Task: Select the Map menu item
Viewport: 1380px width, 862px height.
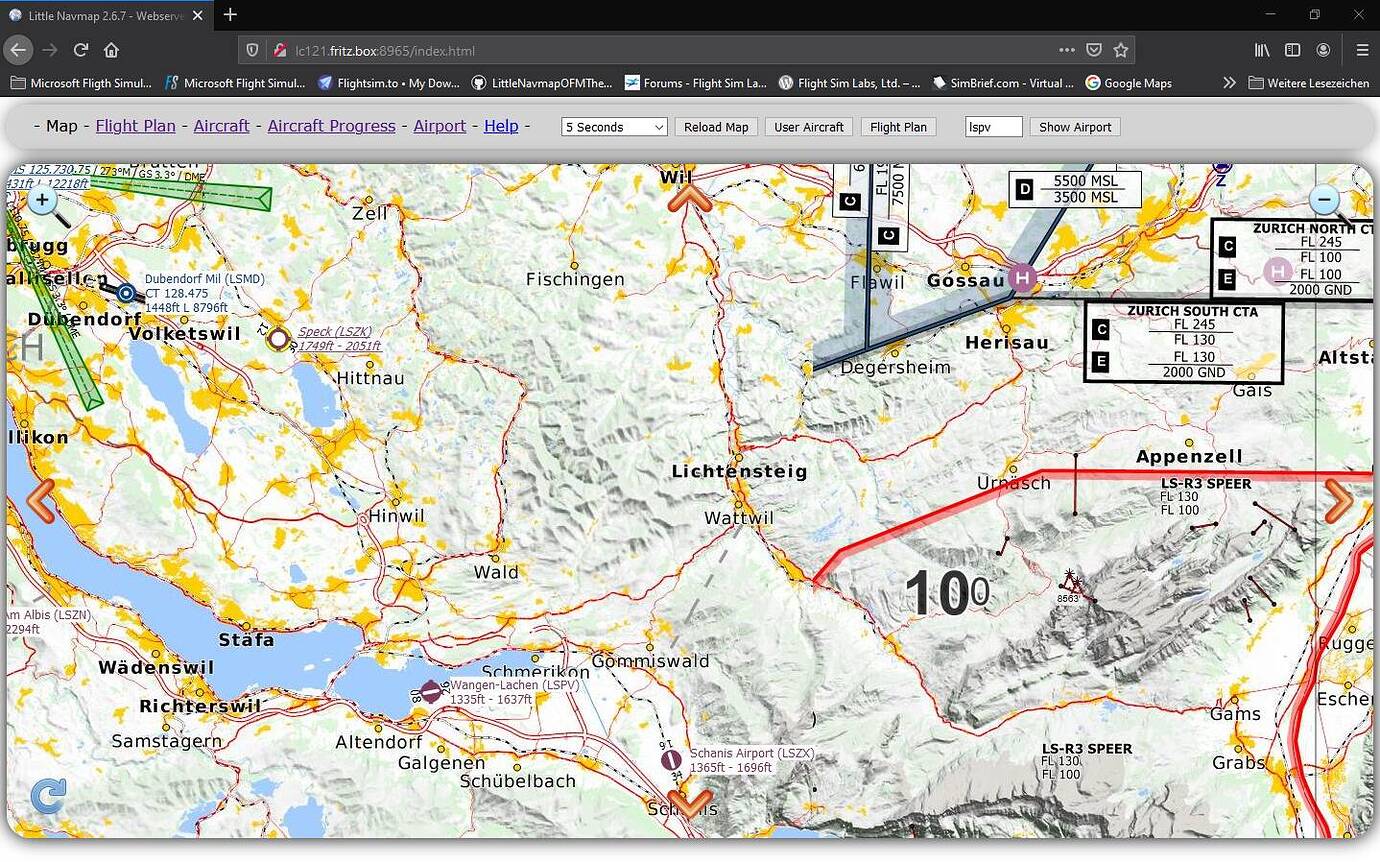Action: click(x=61, y=127)
